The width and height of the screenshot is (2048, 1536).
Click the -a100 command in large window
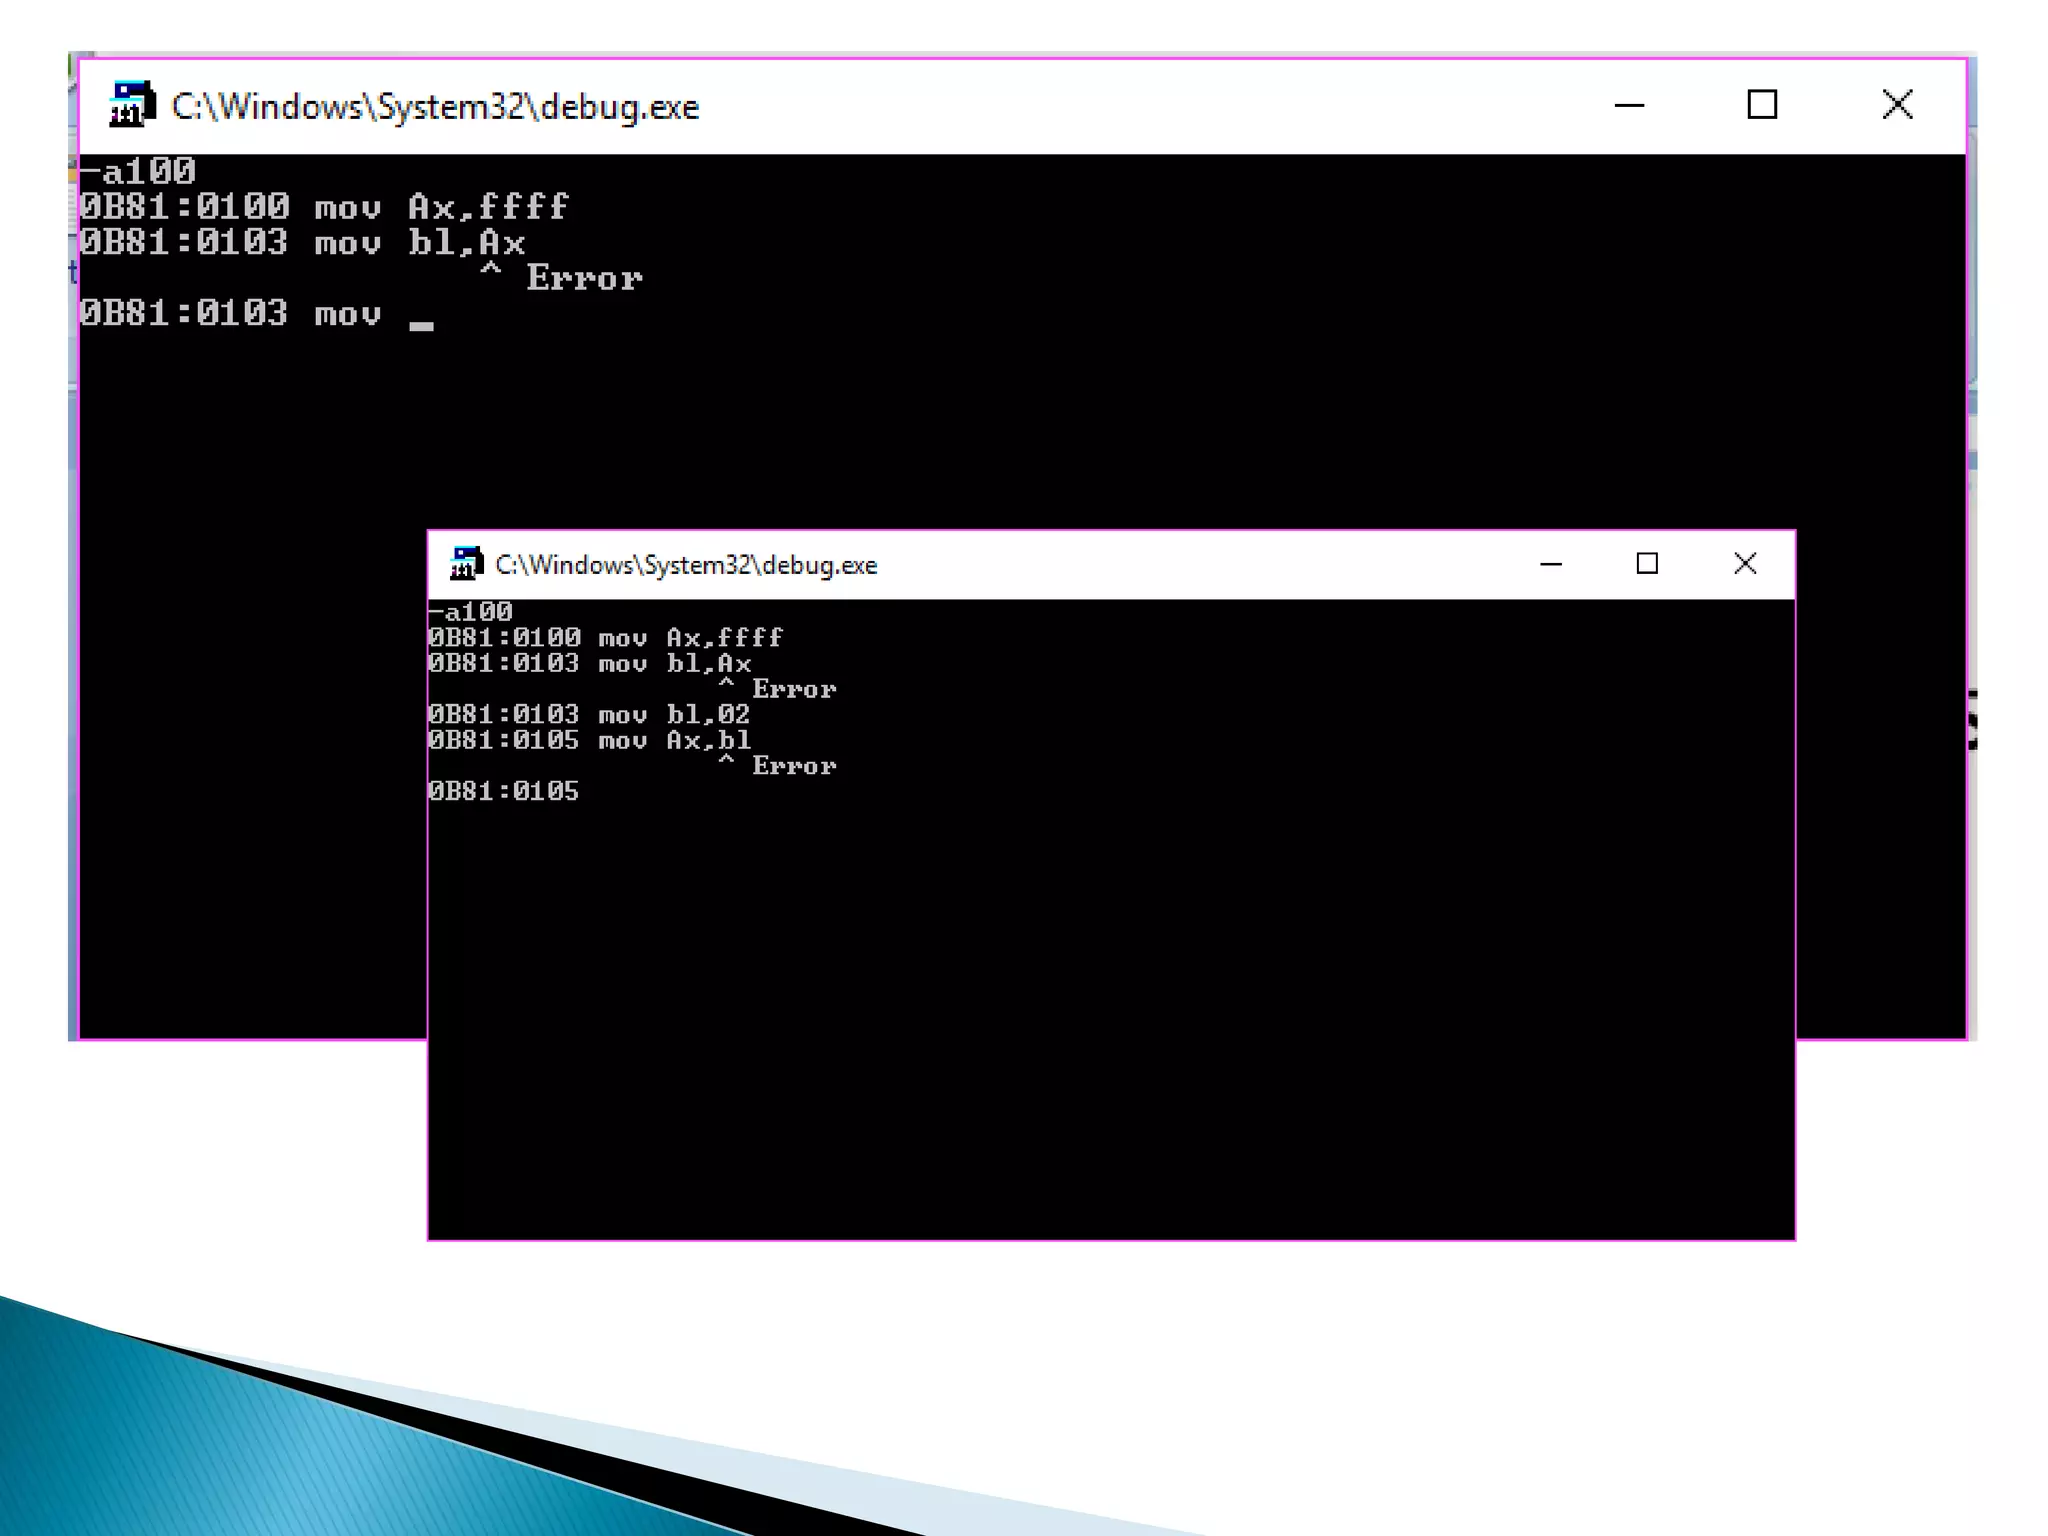pos(138,172)
